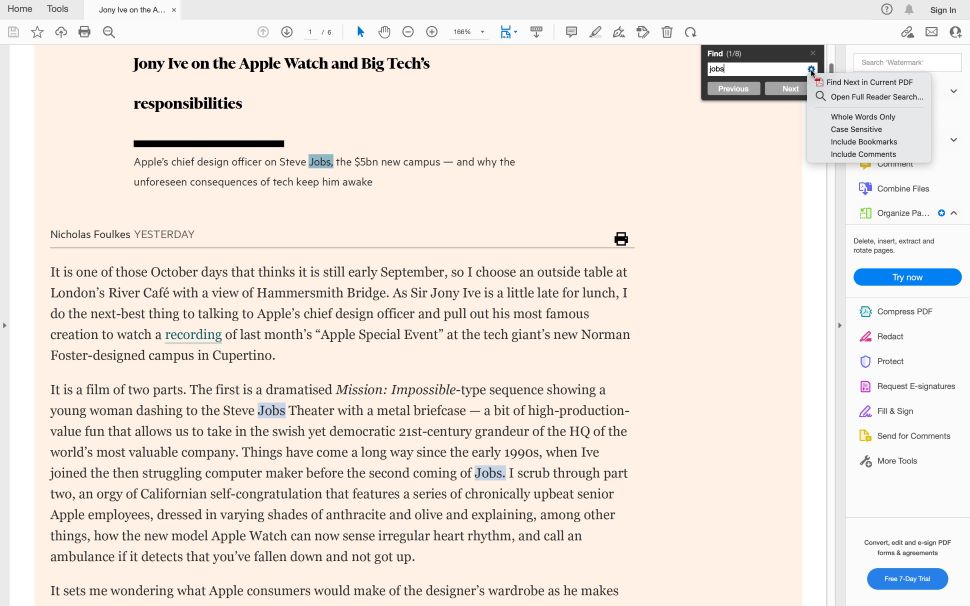Open the recording hyperlink in the article

coord(193,335)
